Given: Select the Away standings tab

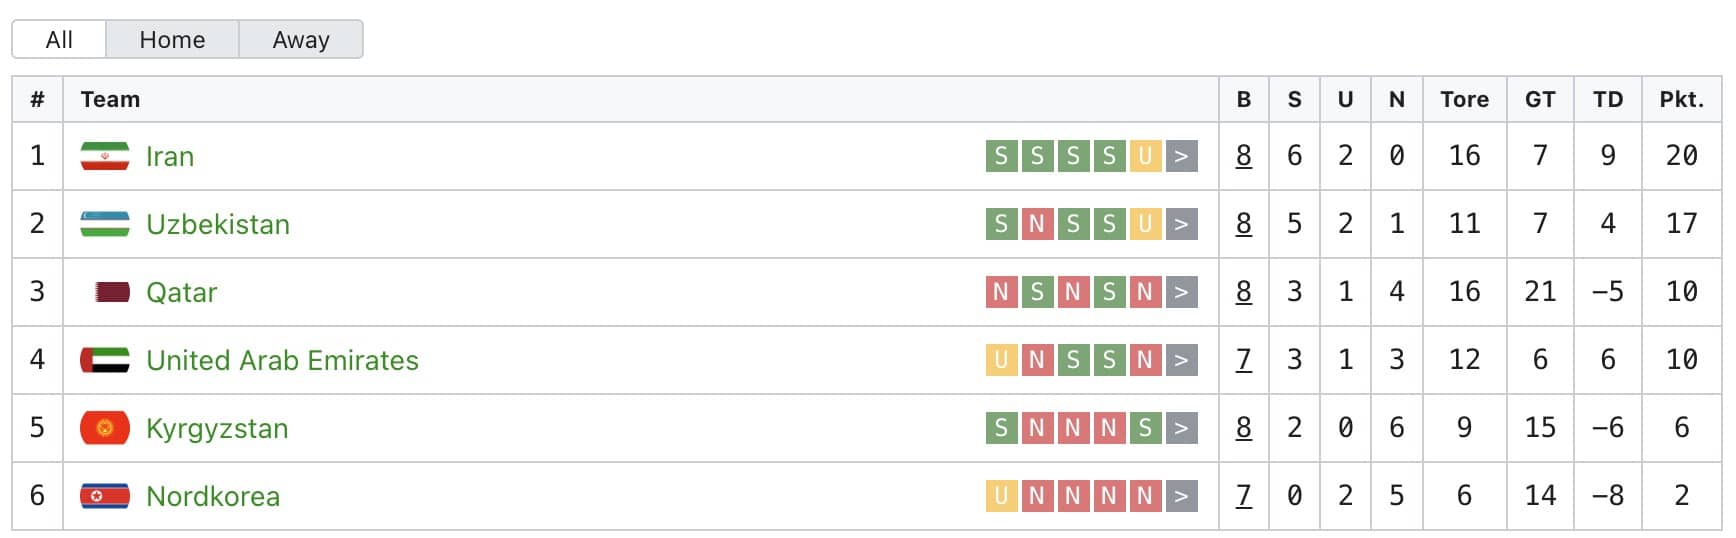Looking at the screenshot, I should [301, 40].
